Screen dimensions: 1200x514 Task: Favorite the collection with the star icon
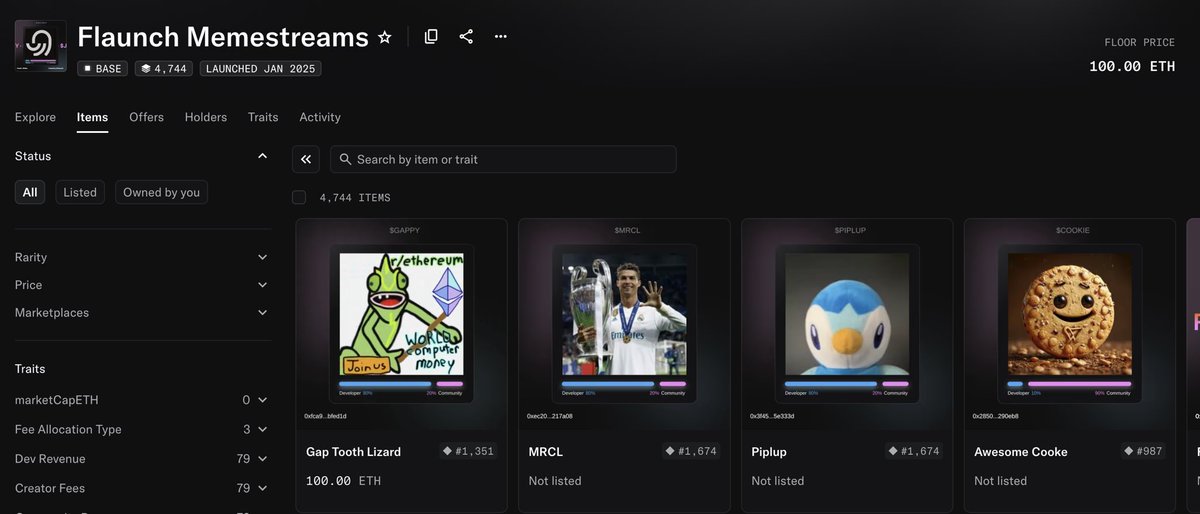(385, 37)
